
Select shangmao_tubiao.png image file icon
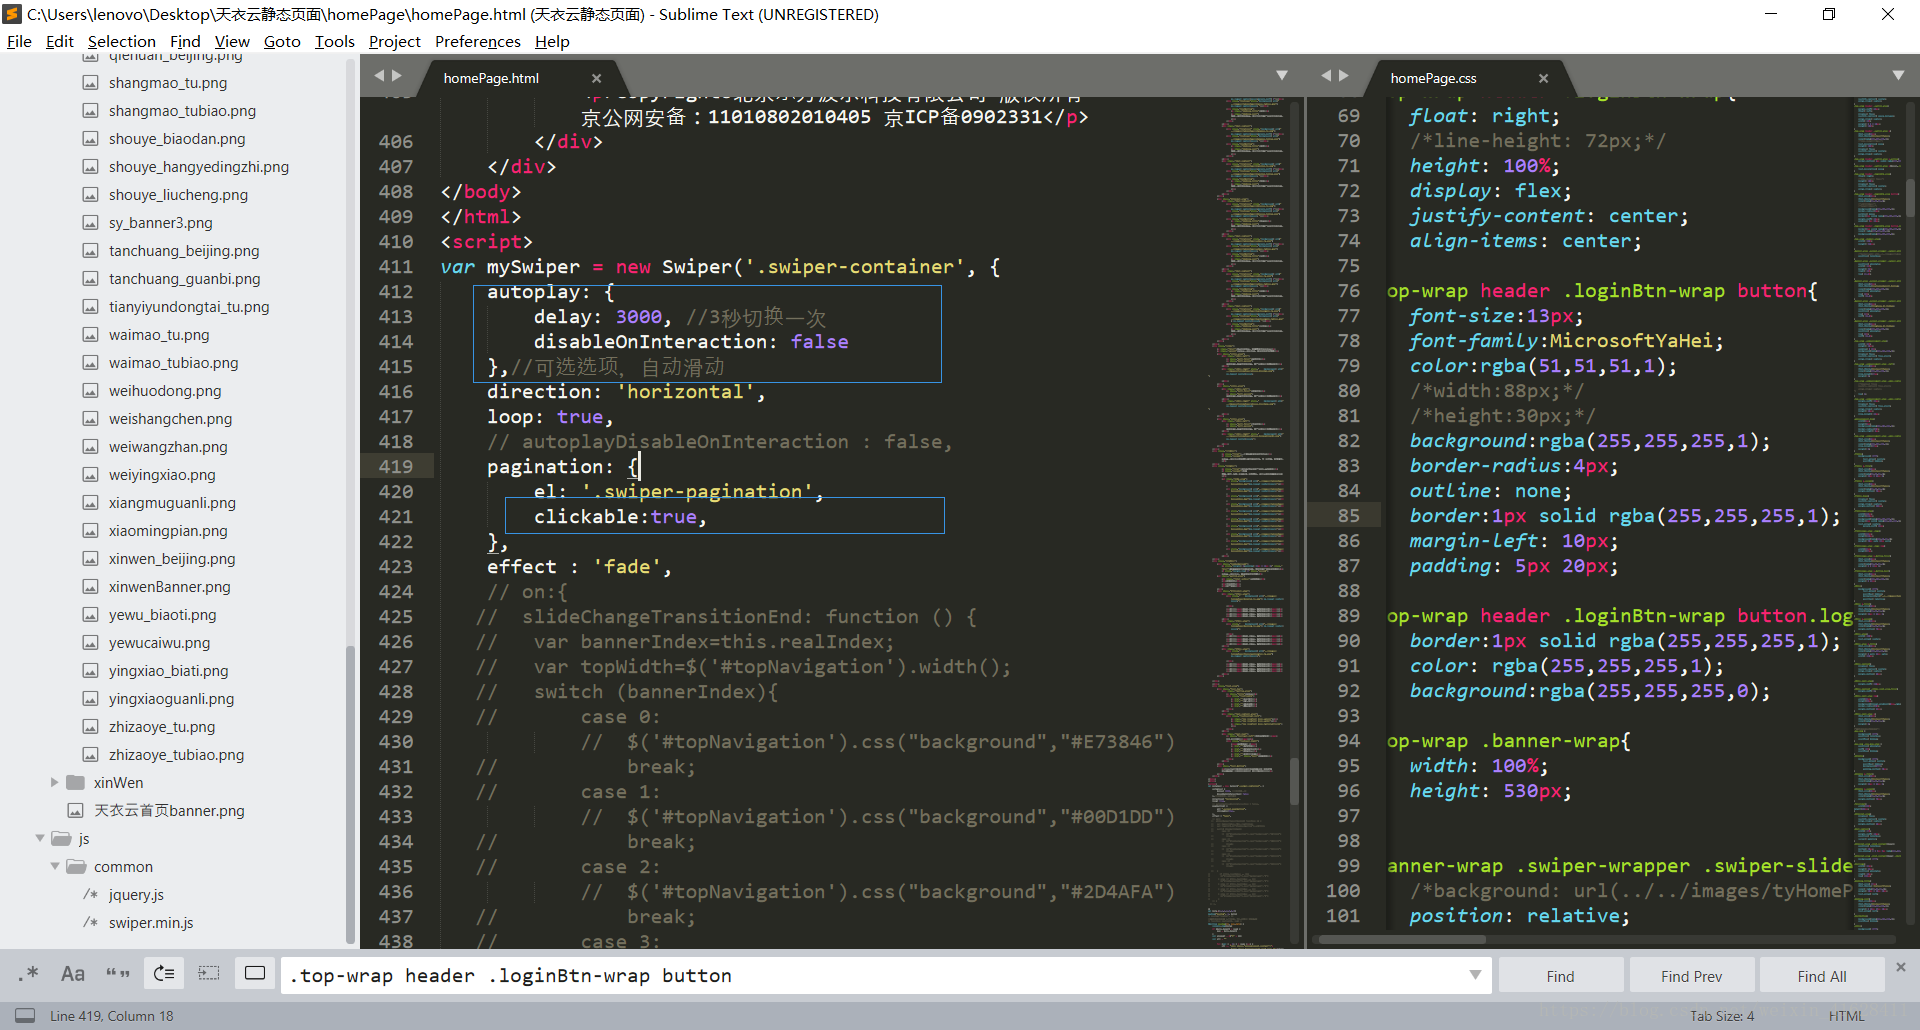pyautogui.click(x=90, y=111)
